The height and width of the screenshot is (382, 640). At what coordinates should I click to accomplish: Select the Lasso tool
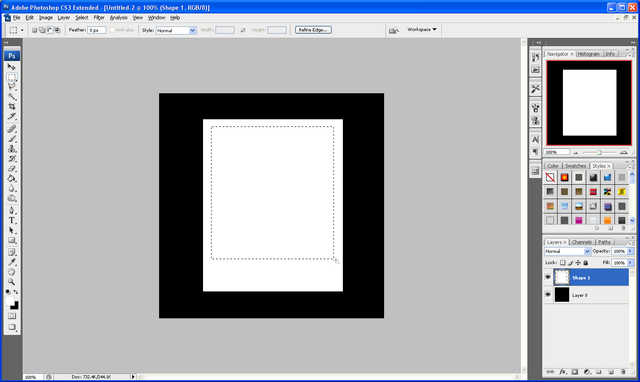(x=12, y=87)
